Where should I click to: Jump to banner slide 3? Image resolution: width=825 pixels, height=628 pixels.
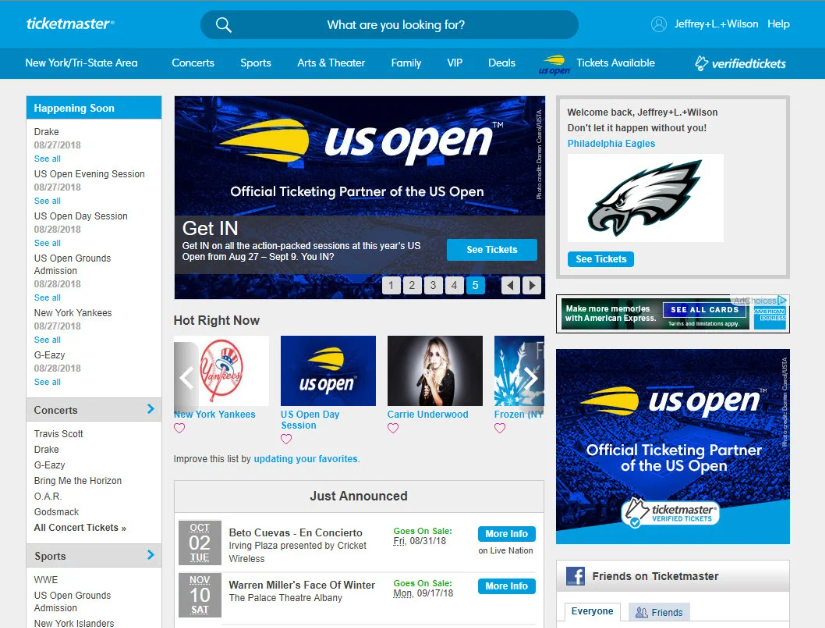(432, 286)
